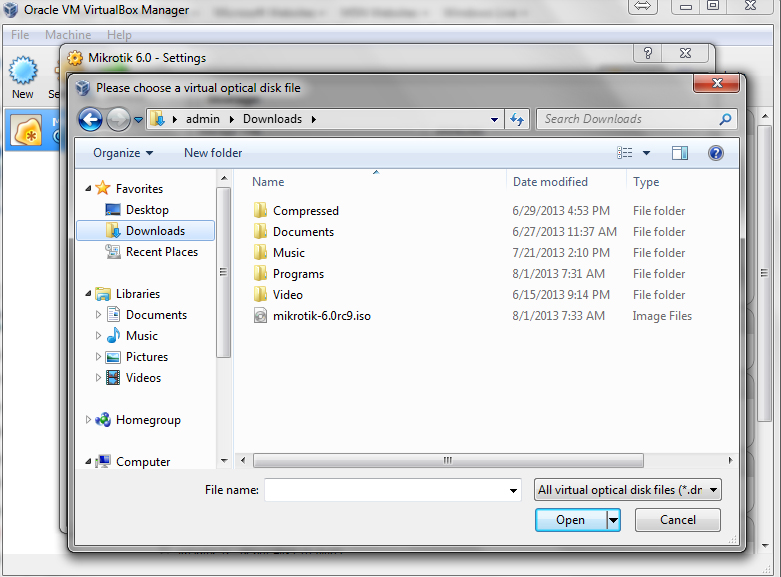Open the recent locations dropdown arrow

(x=138, y=120)
